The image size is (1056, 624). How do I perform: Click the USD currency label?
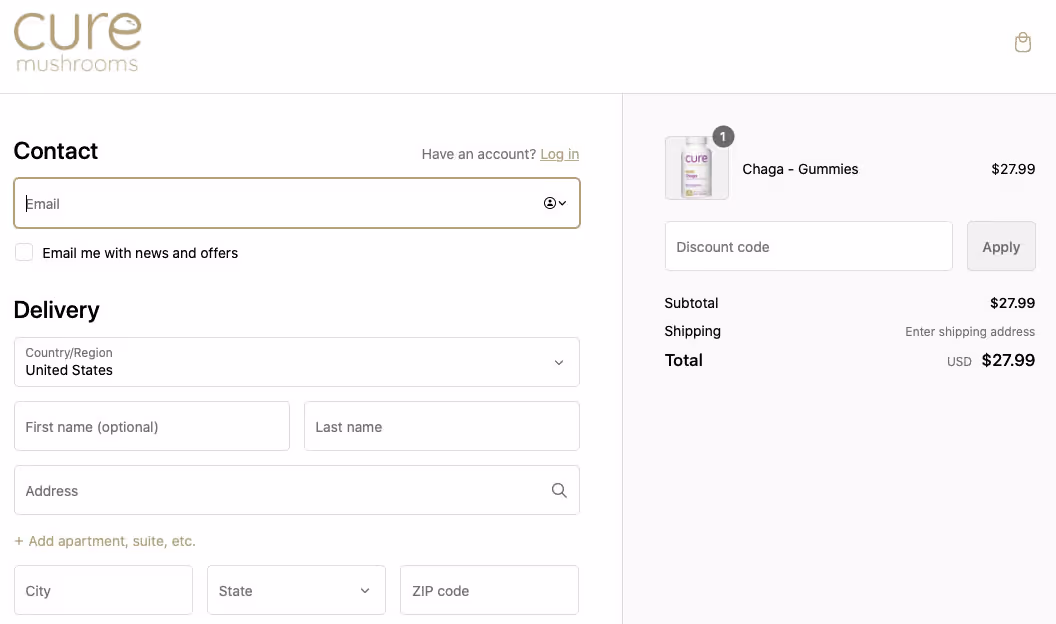[x=959, y=361]
